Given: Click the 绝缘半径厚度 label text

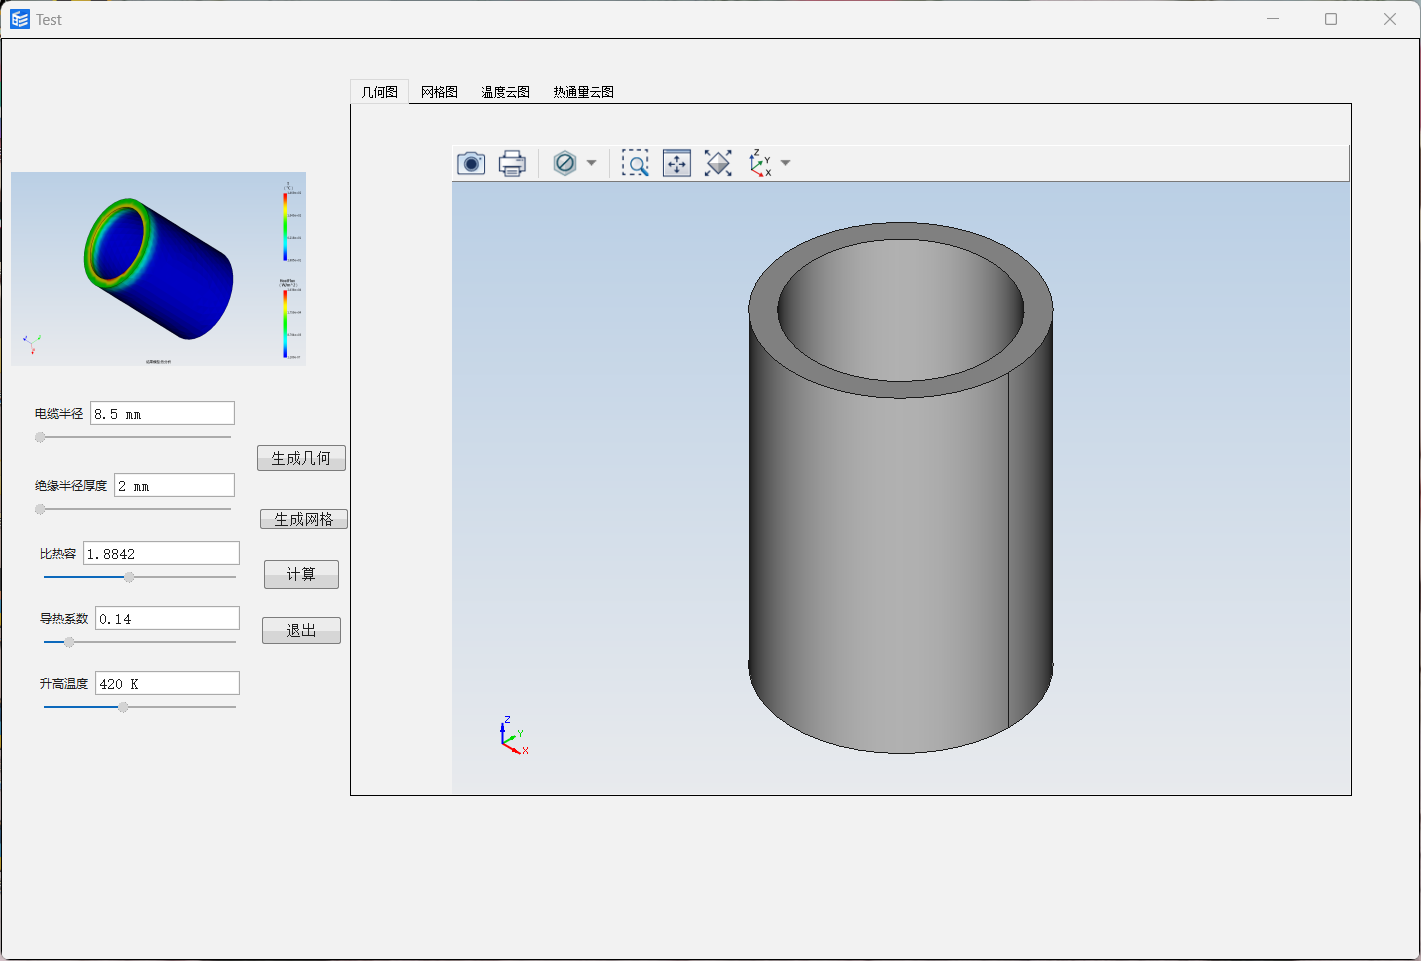Looking at the screenshot, I should (x=71, y=485).
